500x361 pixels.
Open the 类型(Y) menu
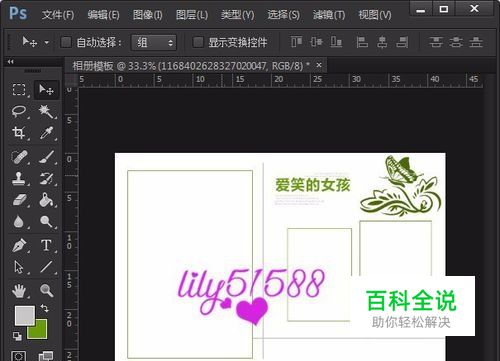tap(237, 15)
